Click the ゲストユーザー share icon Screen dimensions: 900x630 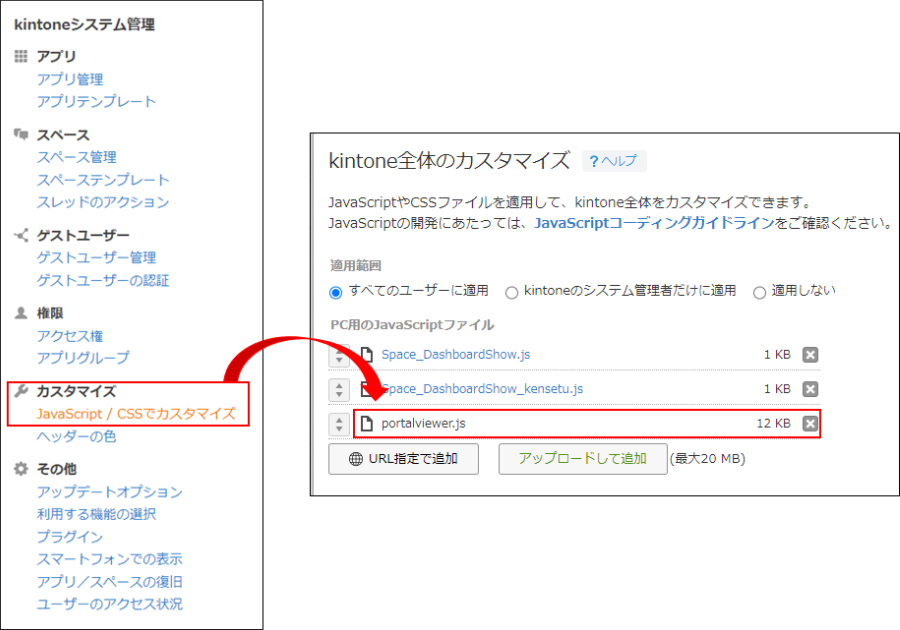pos(21,235)
